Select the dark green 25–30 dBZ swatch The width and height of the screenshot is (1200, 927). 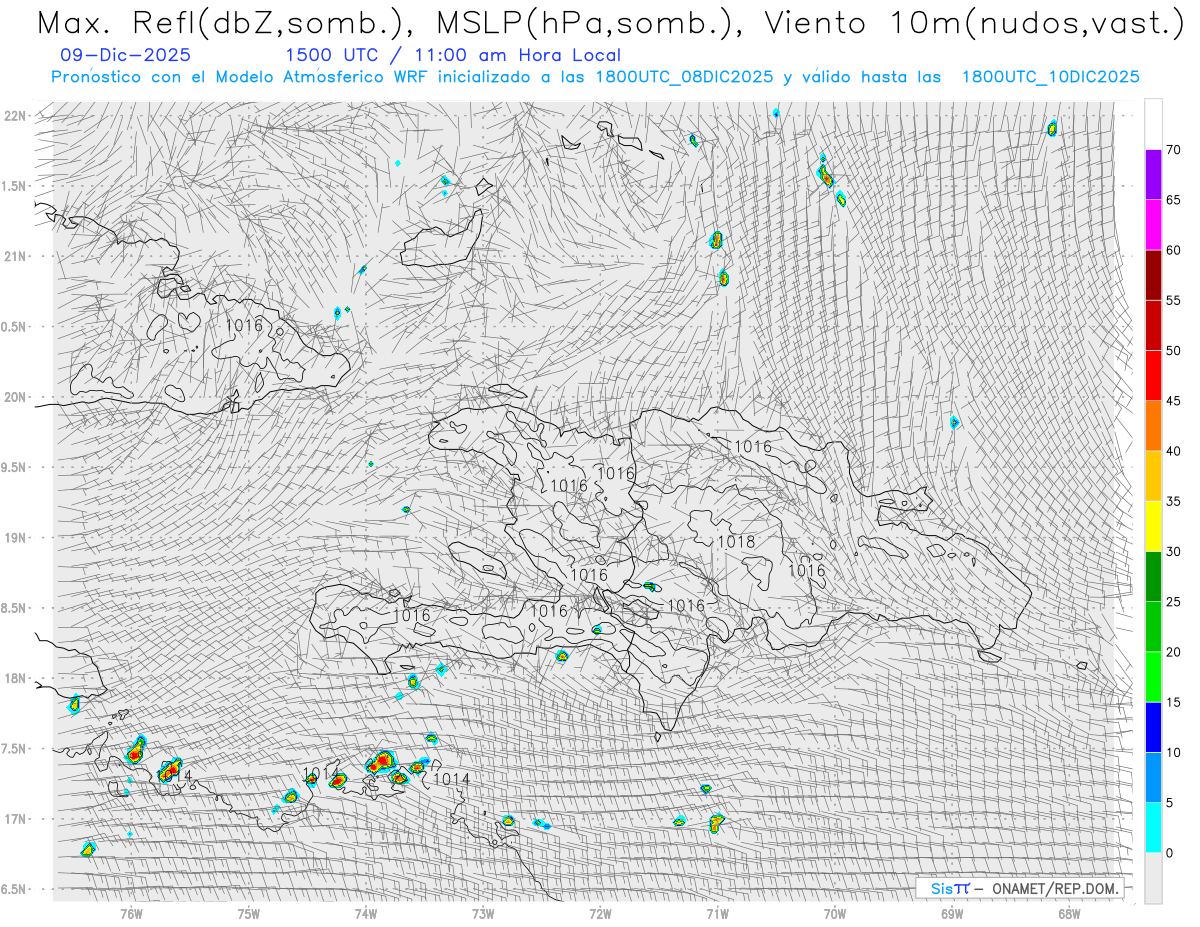point(1153,576)
